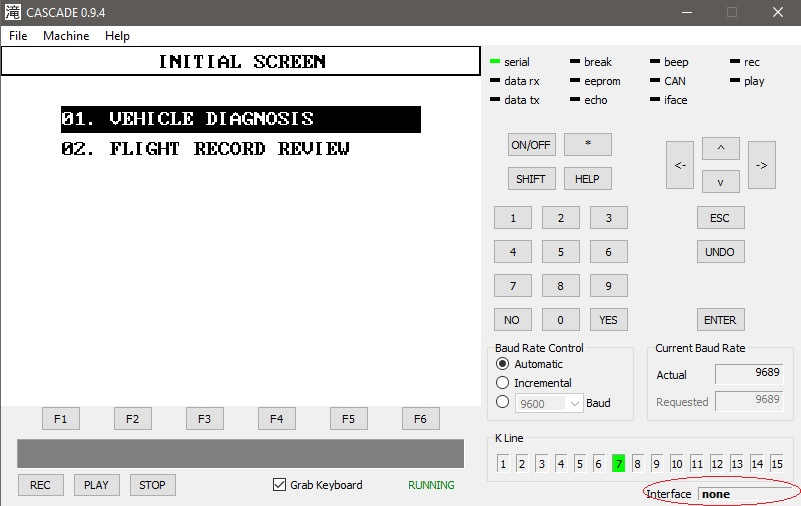The height and width of the screenshot is (506, 801).
Task: Click the PLAY button
Action: 97,485
